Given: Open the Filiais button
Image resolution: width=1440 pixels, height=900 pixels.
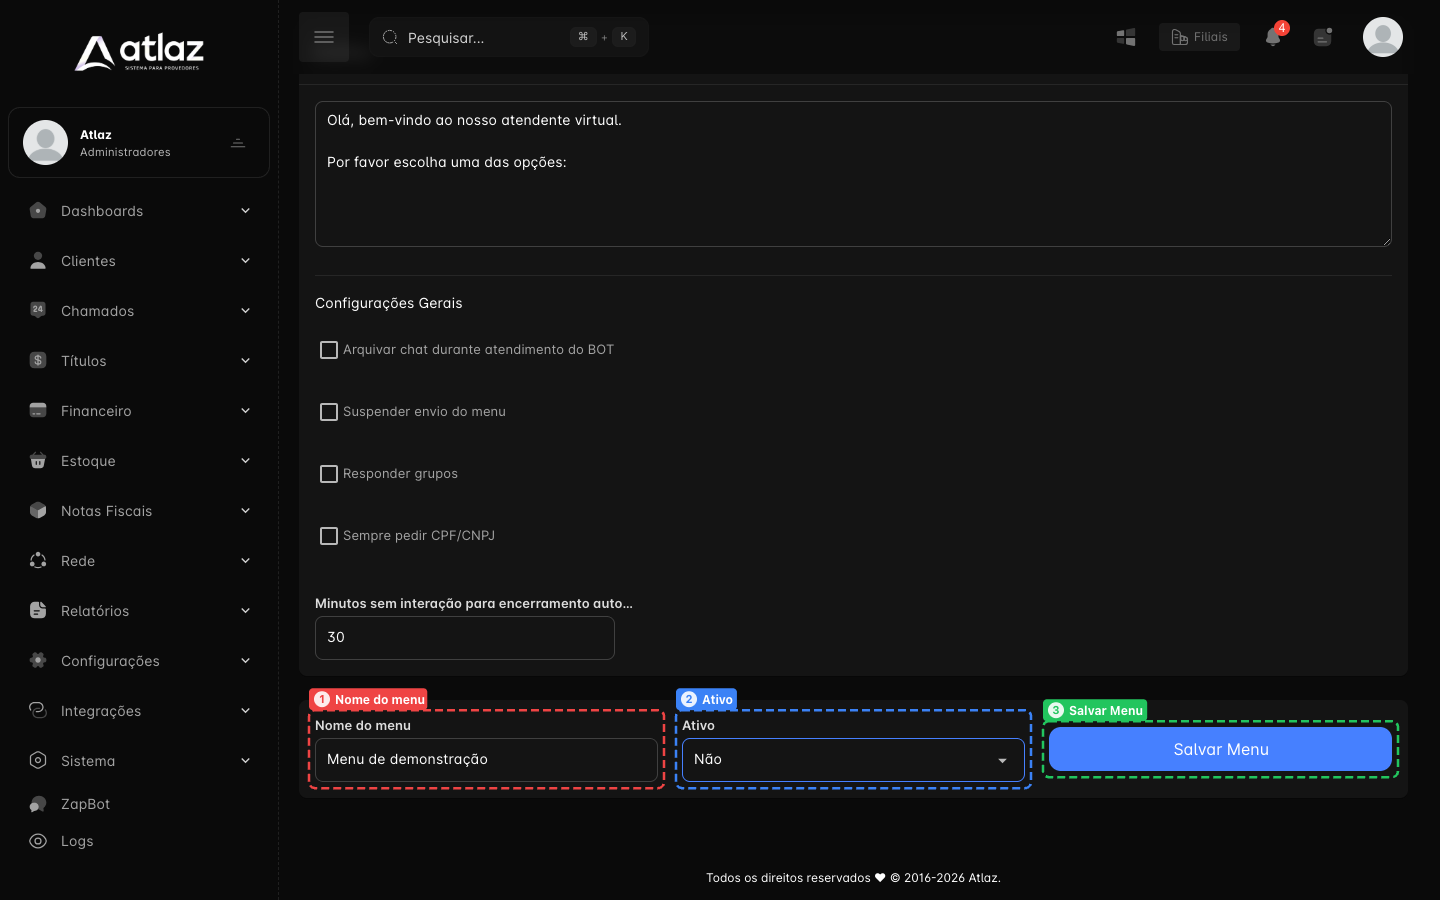Looking at the screenshot, I should pos(1199,37).
